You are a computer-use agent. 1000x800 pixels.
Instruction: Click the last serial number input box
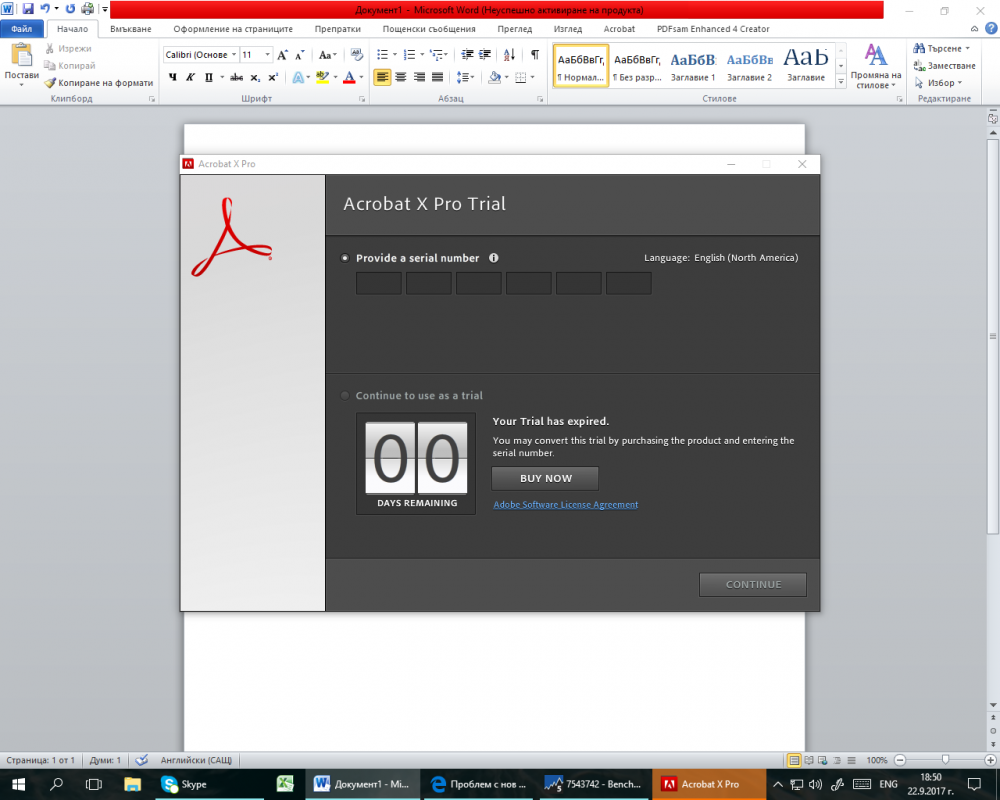coord(629,283)
